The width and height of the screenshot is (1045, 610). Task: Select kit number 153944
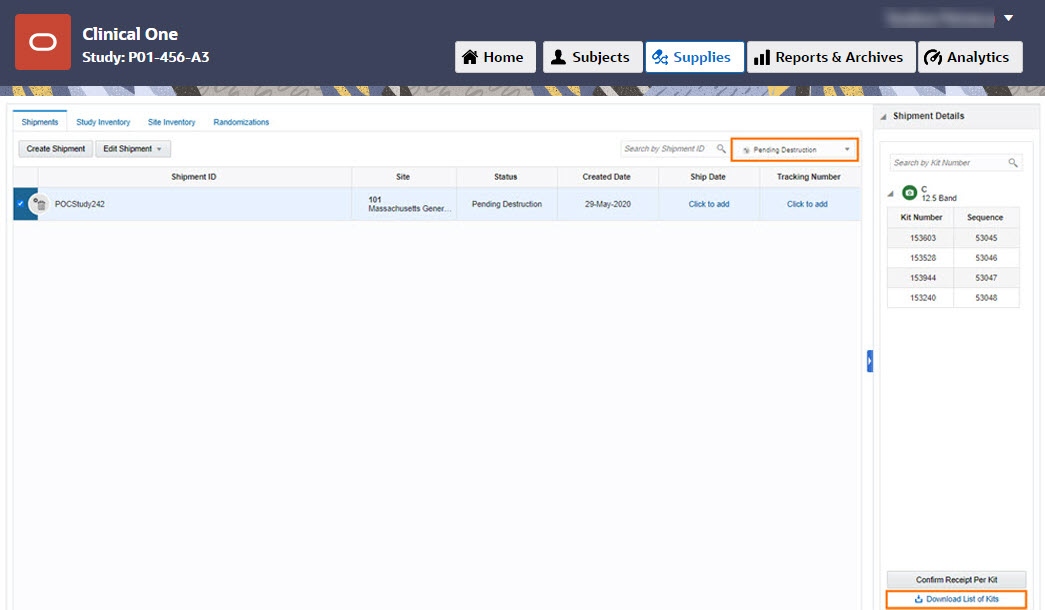tap(923, 278)
